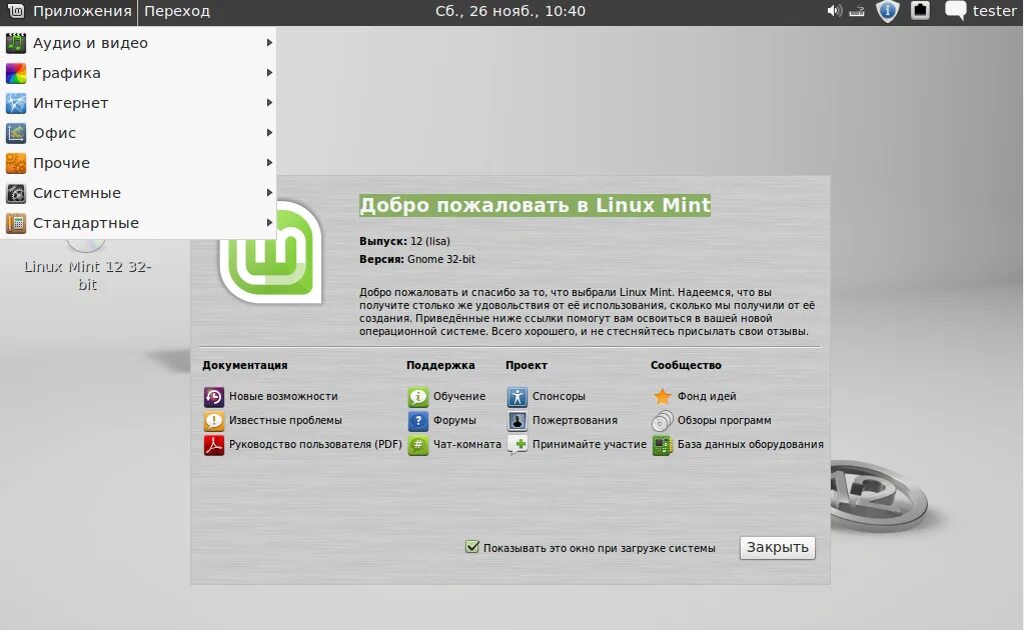
Task: Click the База данных оборудования chip icon
Action: pyautogui.click(x=662, y=445)
